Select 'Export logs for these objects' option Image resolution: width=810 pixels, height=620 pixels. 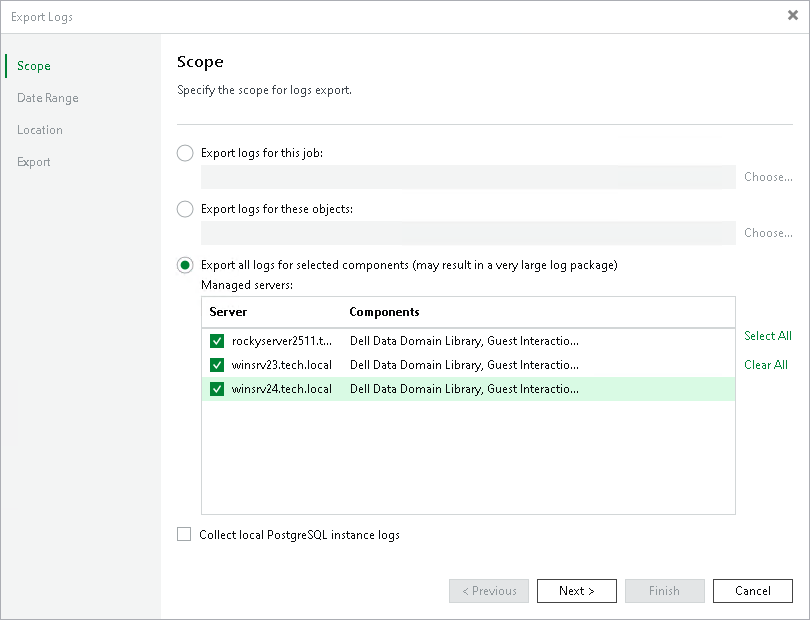[x=185, y=209]
